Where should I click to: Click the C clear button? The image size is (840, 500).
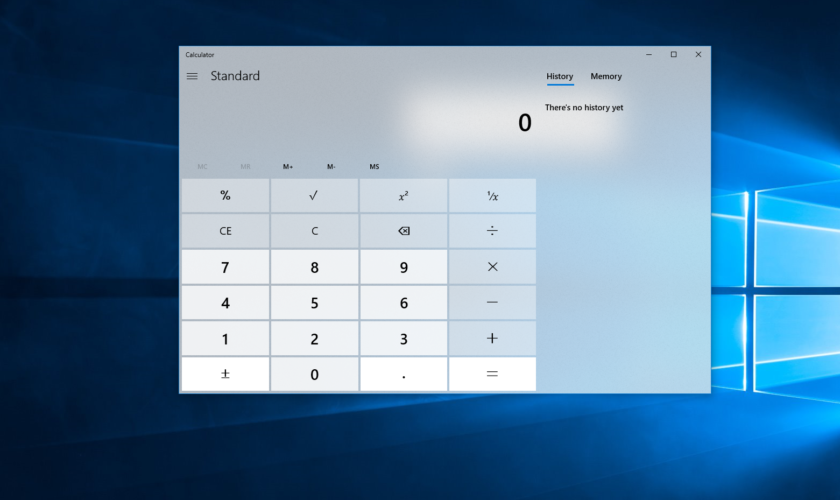(x=314, y=231)
